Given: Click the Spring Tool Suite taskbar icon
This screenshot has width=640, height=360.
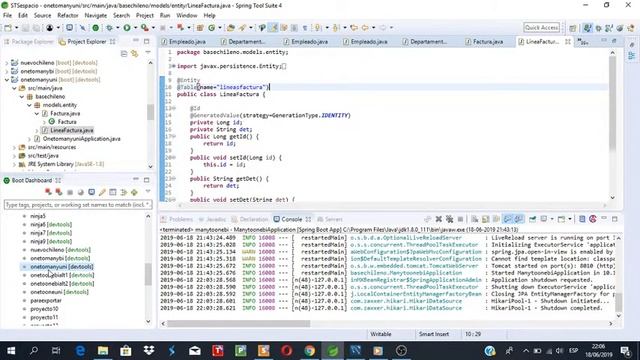Looking at the screenshot, I should [333, 351].
